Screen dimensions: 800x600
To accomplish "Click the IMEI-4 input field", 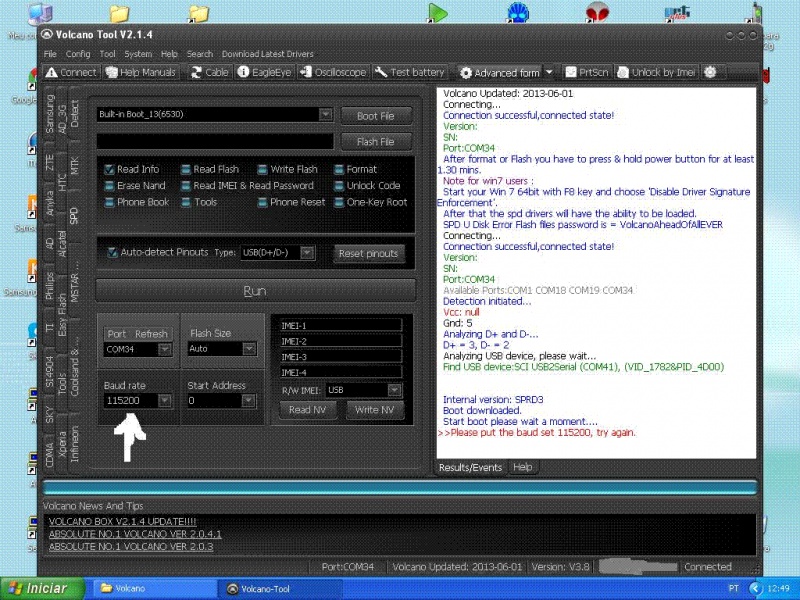I will [x=340, y=372].
